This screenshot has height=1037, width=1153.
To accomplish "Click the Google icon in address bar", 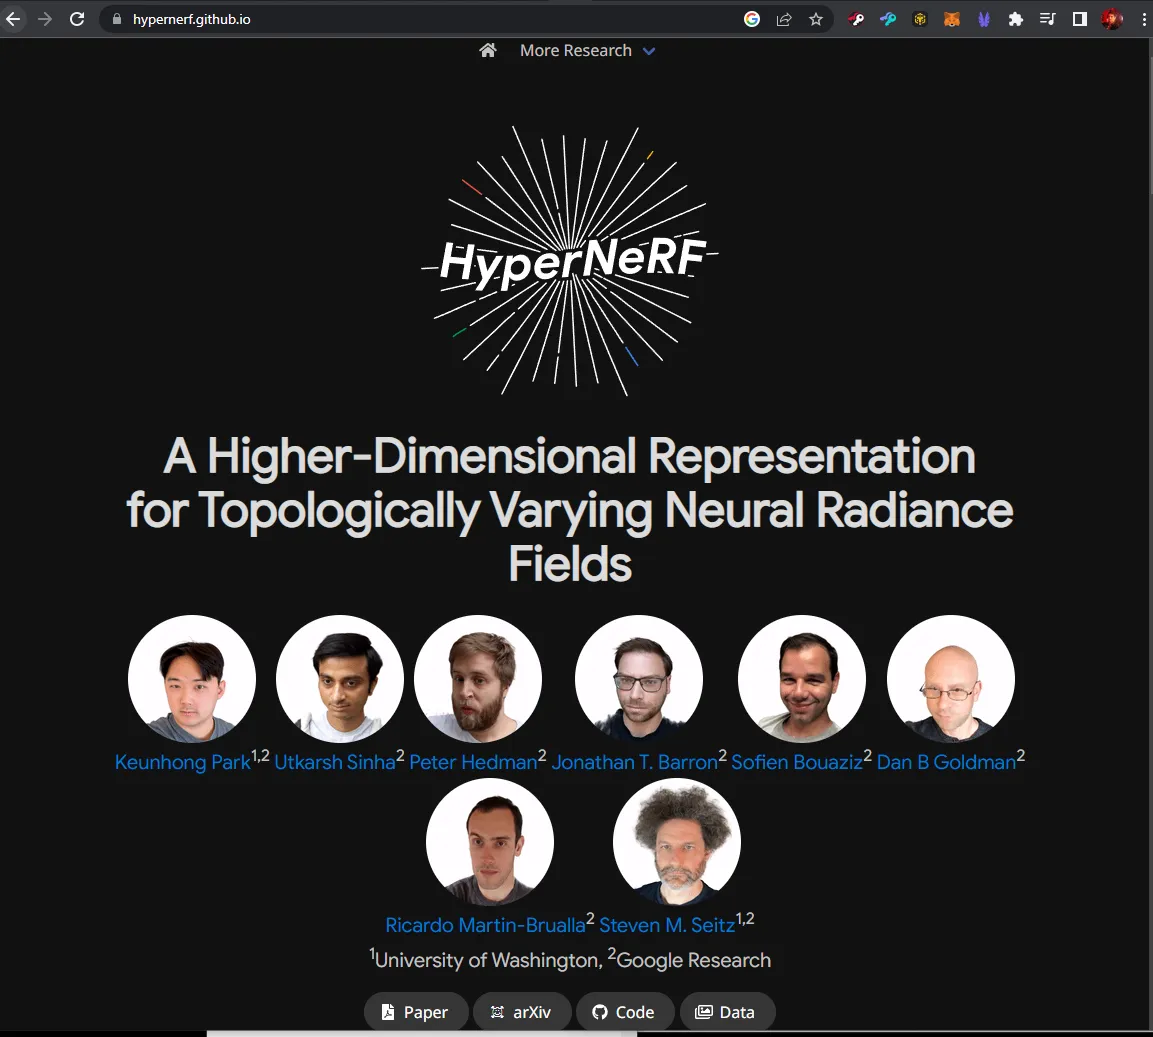I will 752,19.
